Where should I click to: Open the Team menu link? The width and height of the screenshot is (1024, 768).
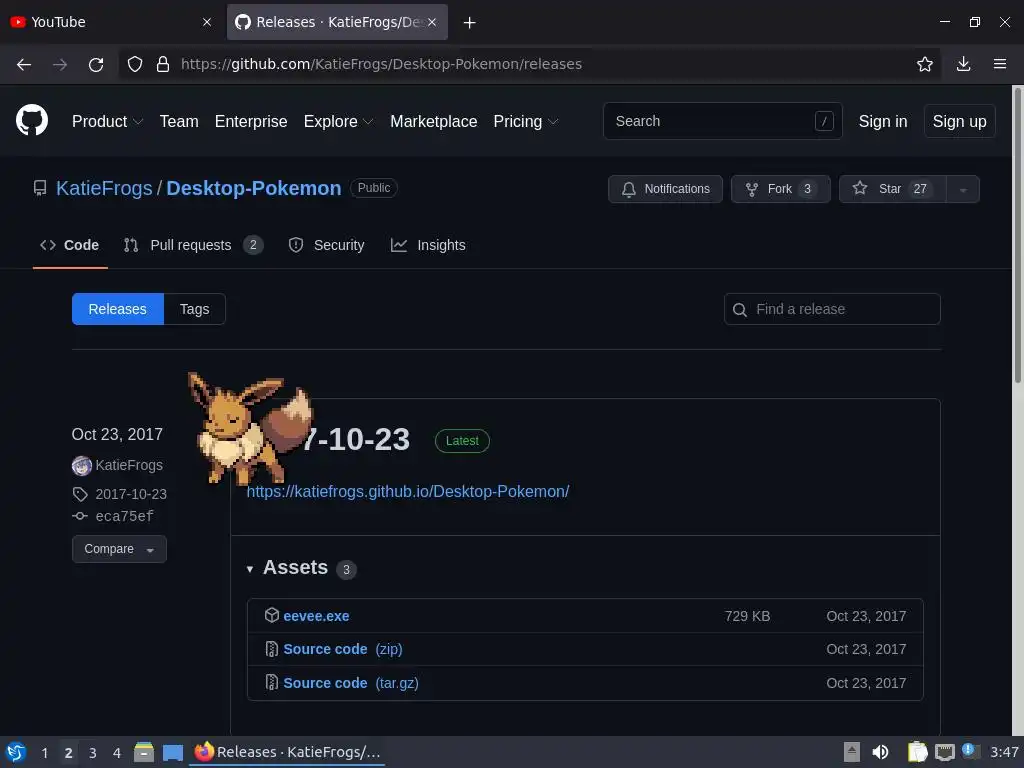(x=179, y=121)
